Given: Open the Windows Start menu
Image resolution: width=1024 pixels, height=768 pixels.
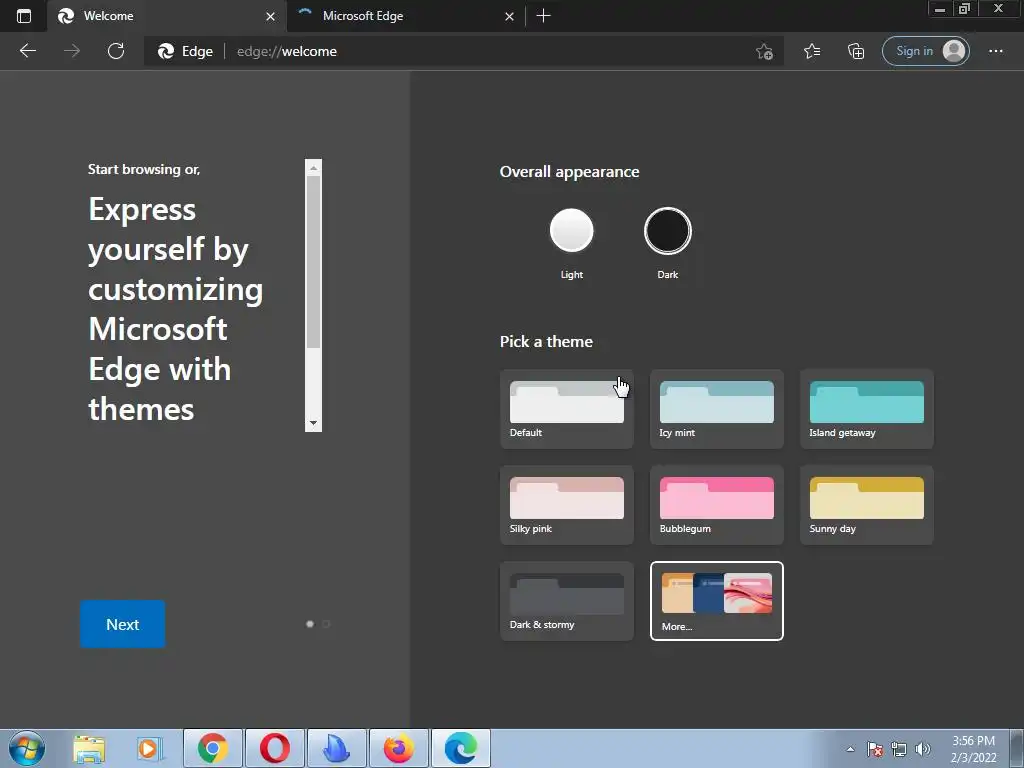Looking at the screenshot, I should (x=27, y=748).
